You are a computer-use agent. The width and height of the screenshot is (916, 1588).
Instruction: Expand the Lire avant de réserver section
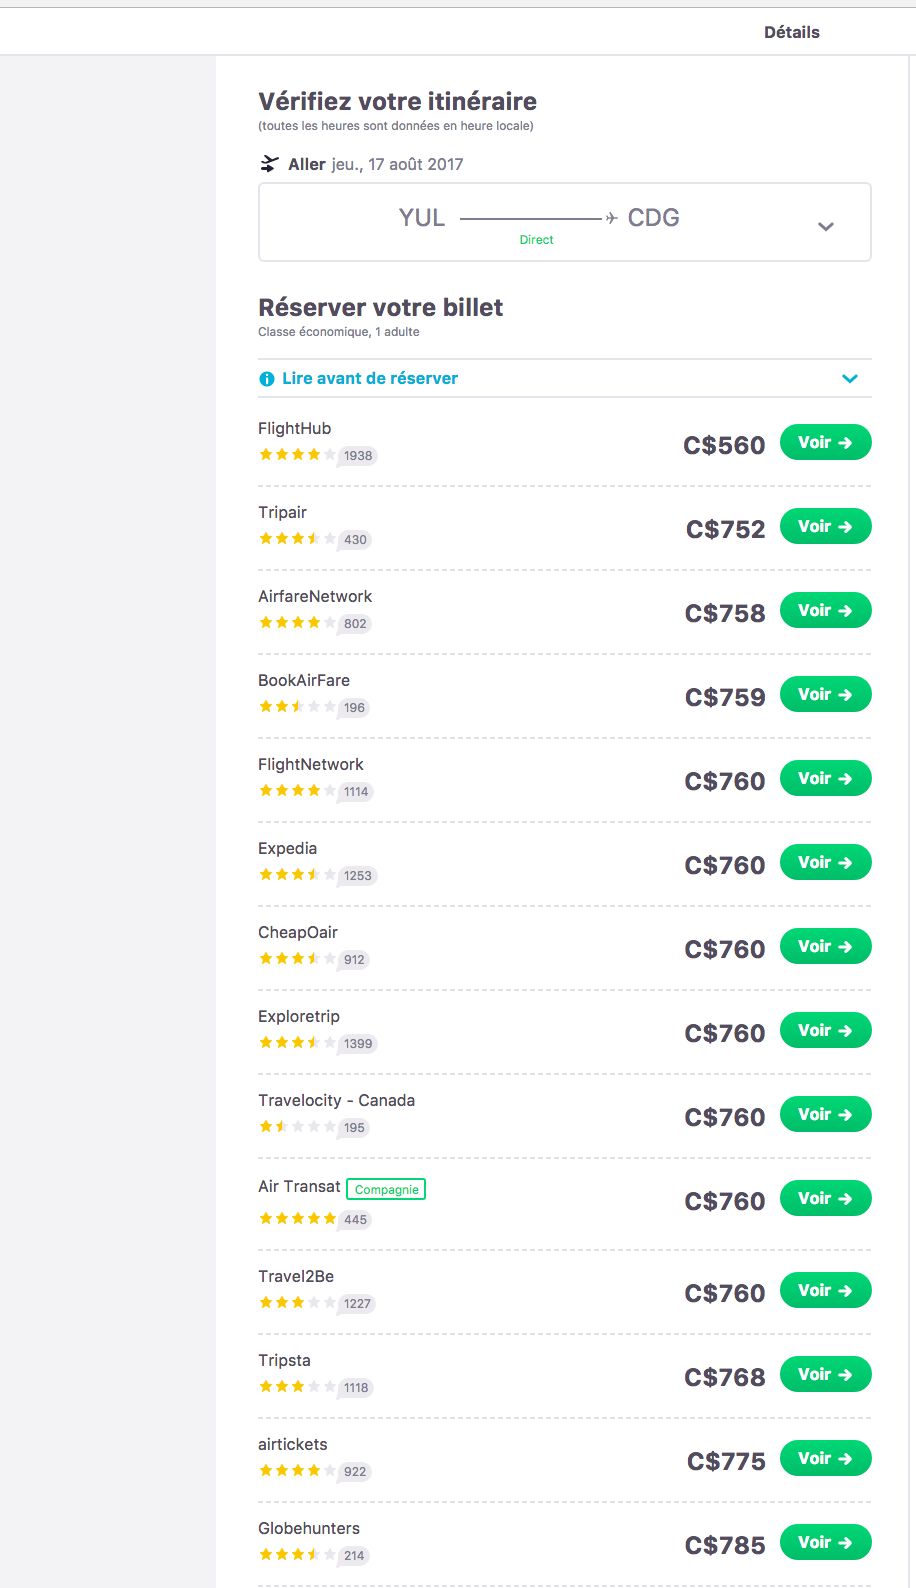pyautogui.click(x=850, y=379)
